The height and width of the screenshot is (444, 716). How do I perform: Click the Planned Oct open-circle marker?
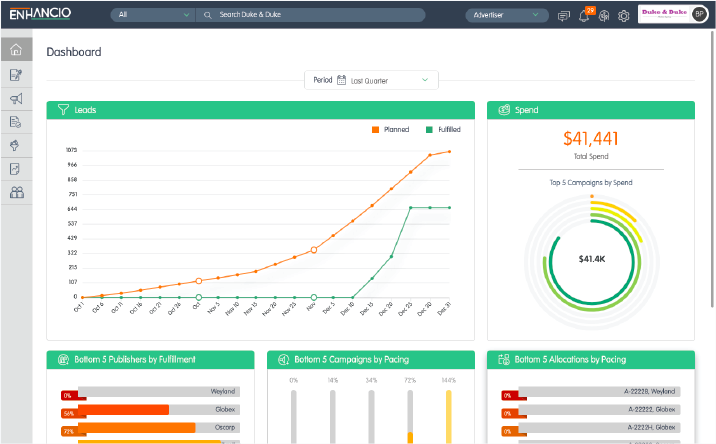click(199, 281)
